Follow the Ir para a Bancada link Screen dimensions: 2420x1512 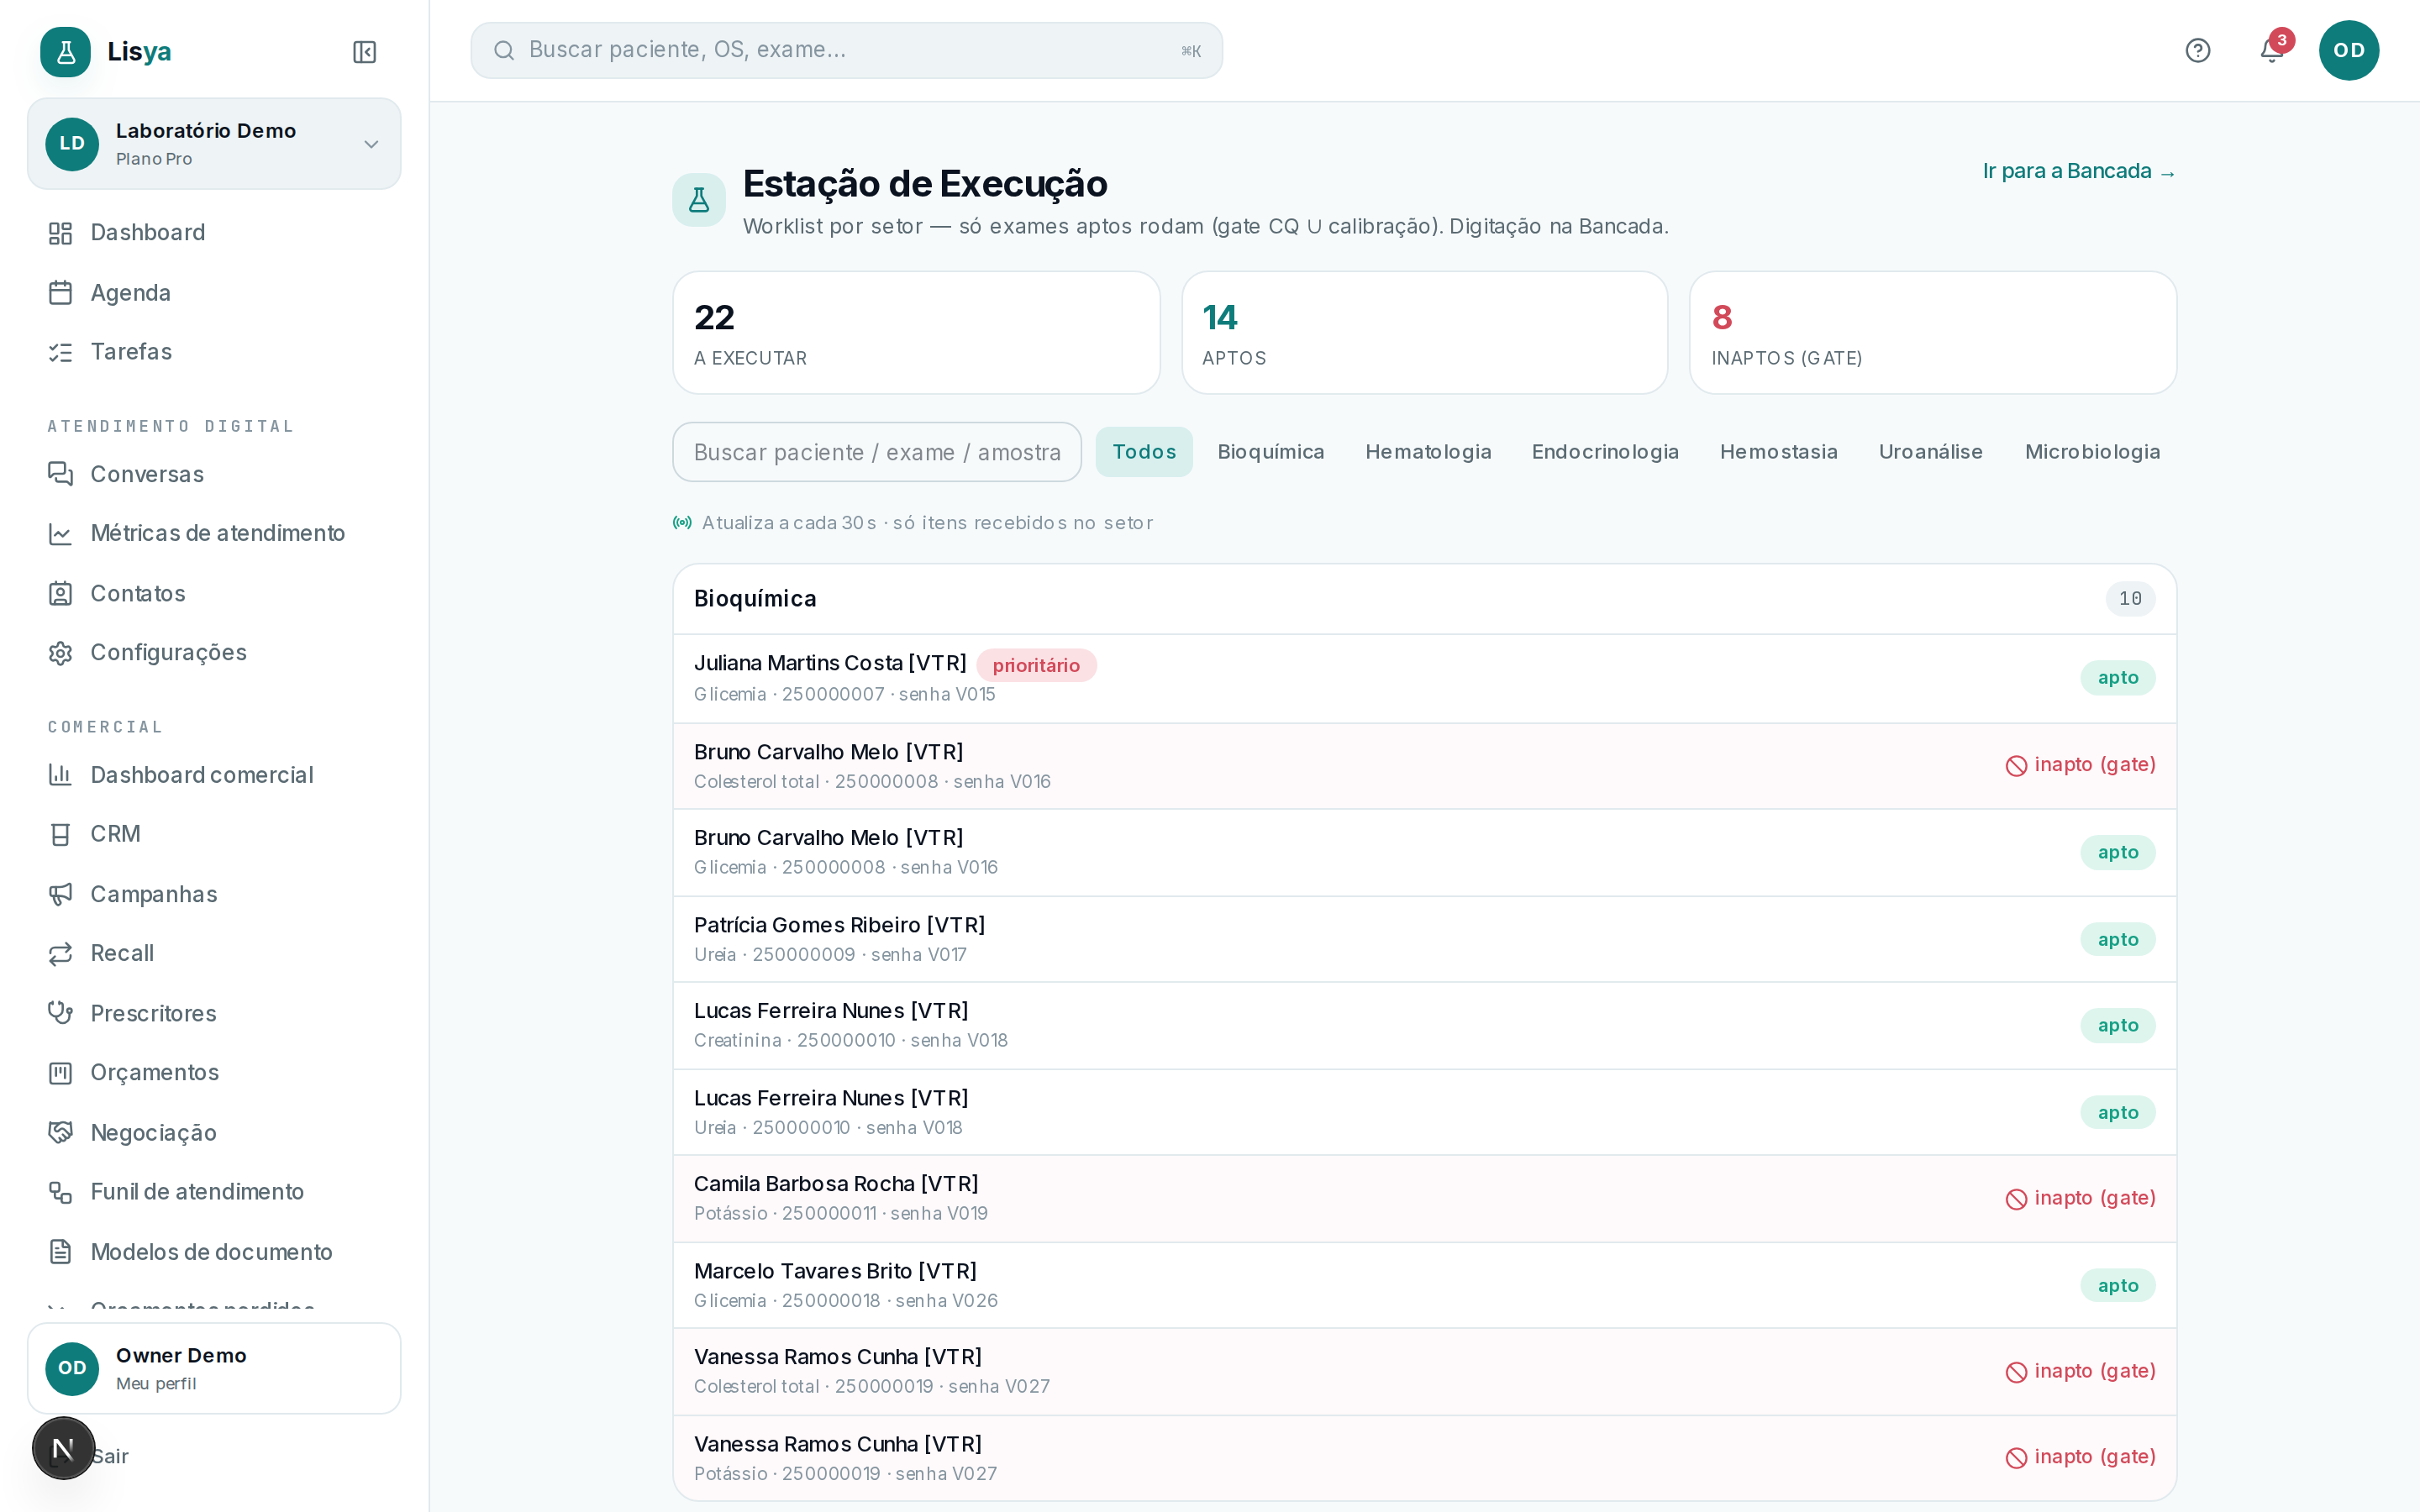click(2079, 171)
